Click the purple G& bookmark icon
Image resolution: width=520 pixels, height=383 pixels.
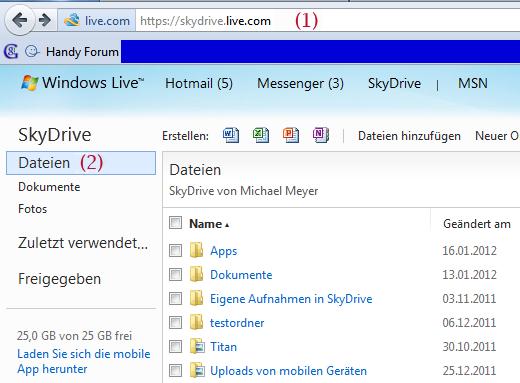pyautogui.click(x=11, y=51)
